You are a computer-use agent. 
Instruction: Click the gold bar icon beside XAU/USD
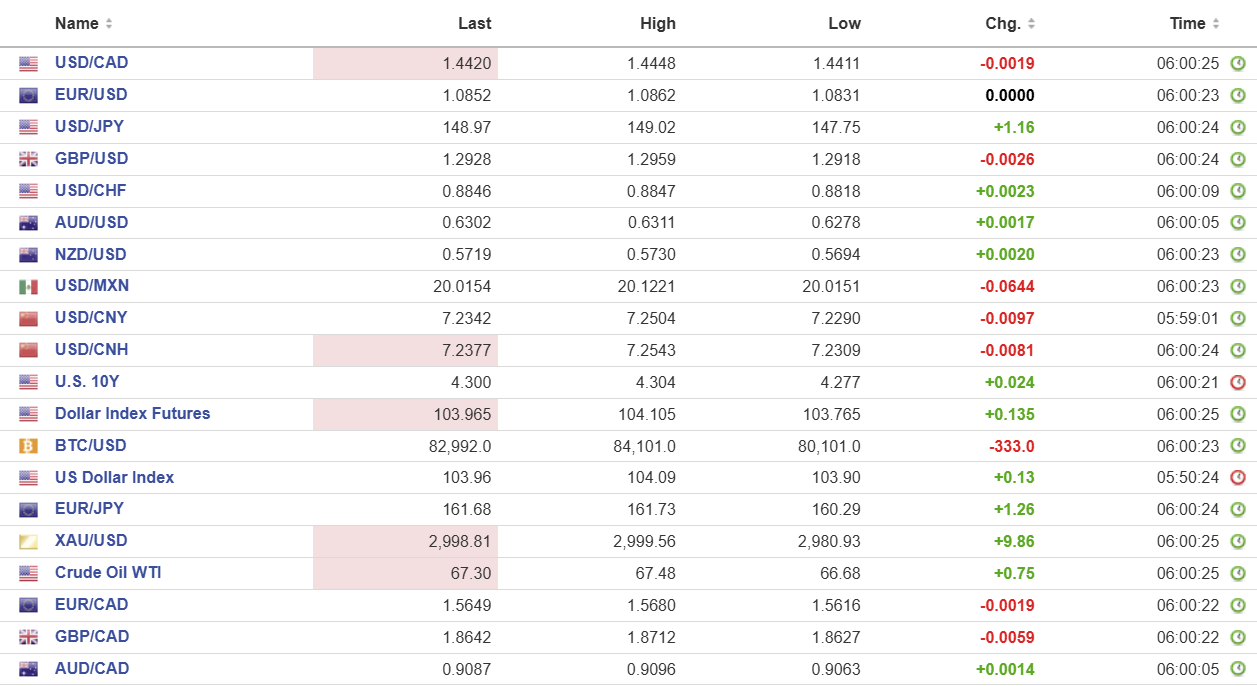pyautogui.click(x=28, y=542)
